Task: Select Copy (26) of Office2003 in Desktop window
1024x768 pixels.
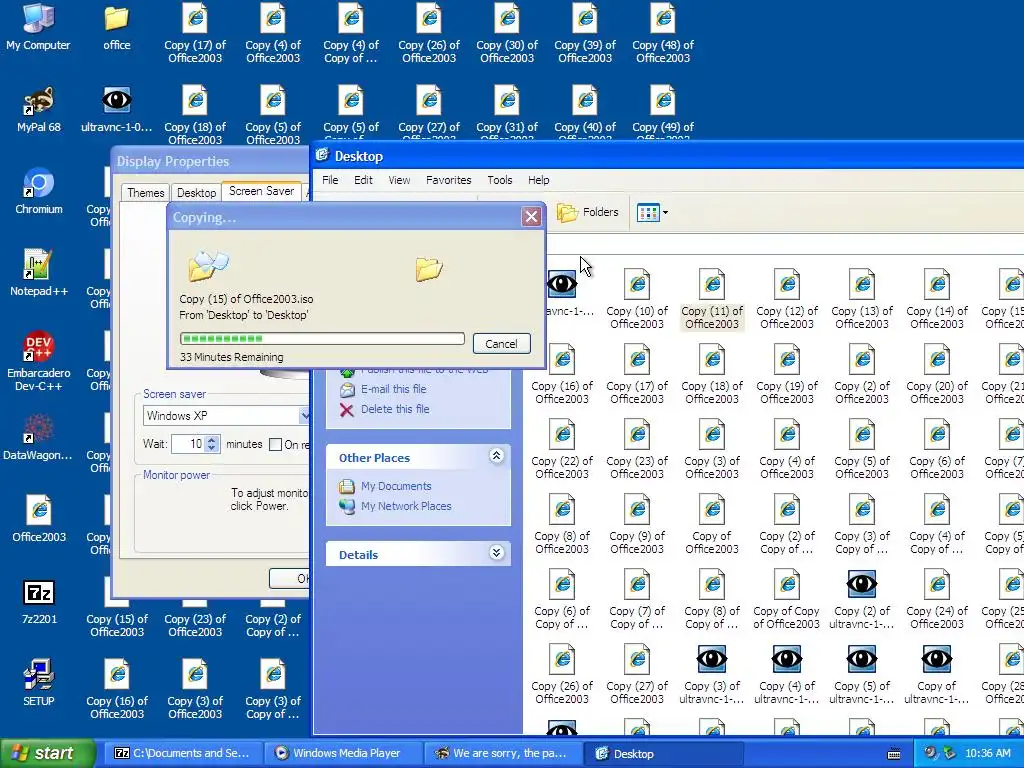Action: 562,675
